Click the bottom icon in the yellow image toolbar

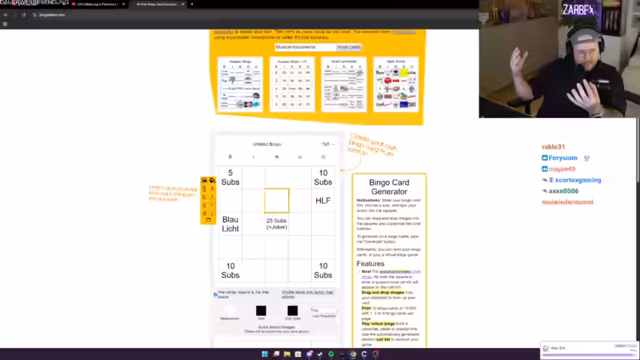(x=208, y=220)
